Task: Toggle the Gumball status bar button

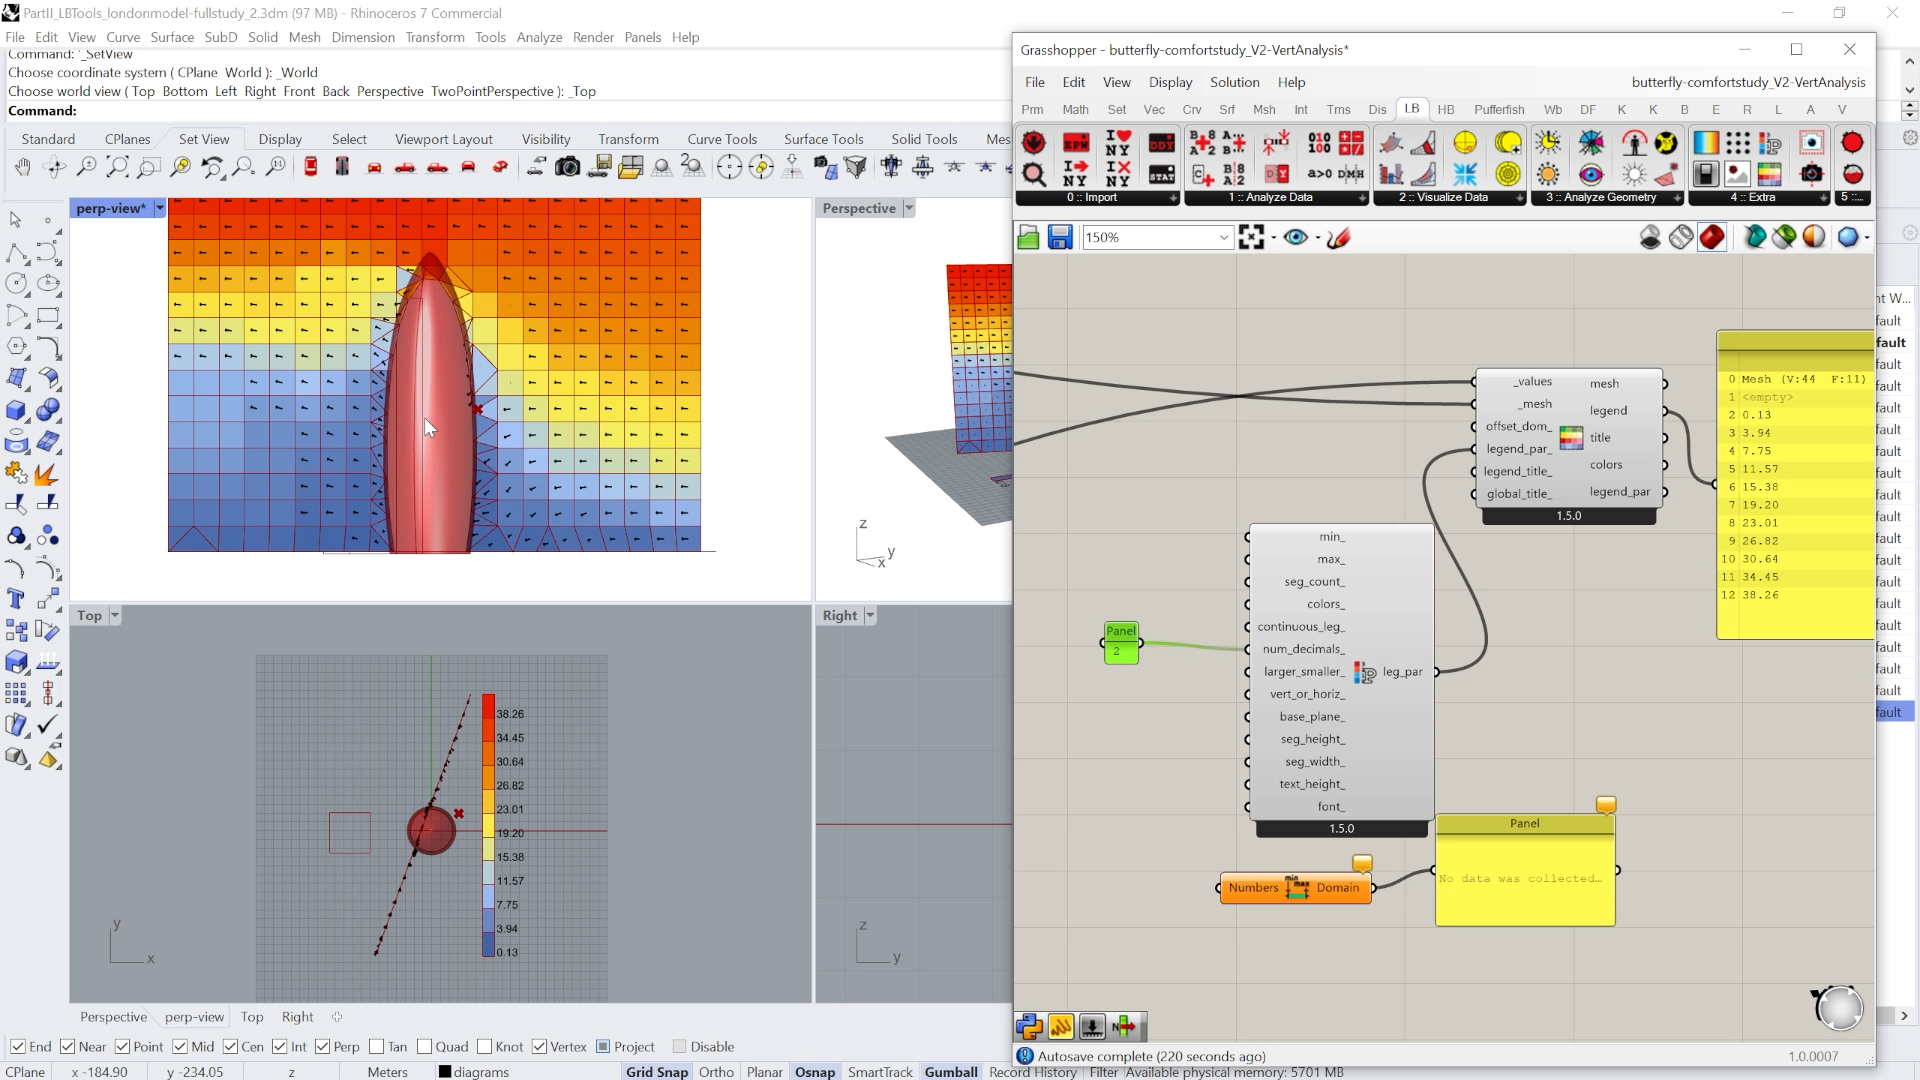Action: coord(950,1072)
